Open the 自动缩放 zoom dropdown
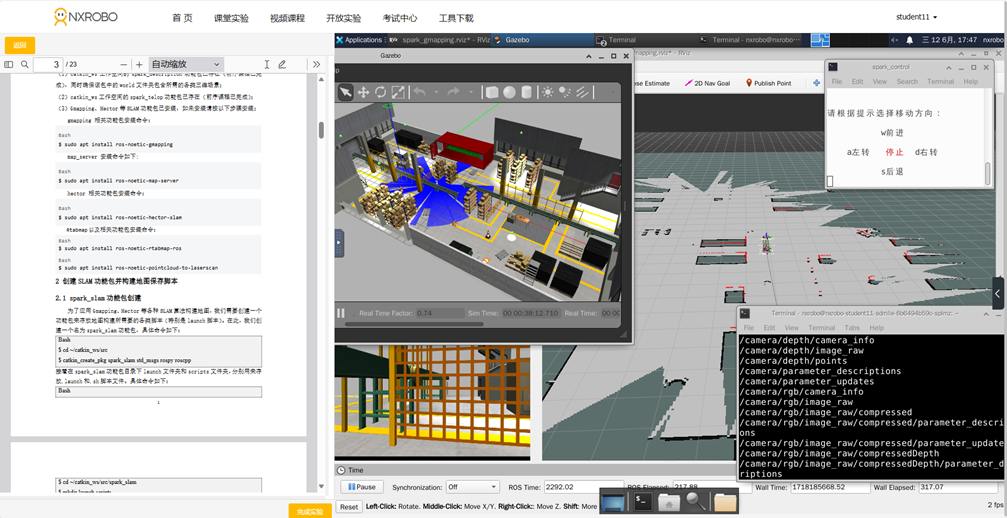This screenshot has height=518, width=1007. tap(185, 65)
